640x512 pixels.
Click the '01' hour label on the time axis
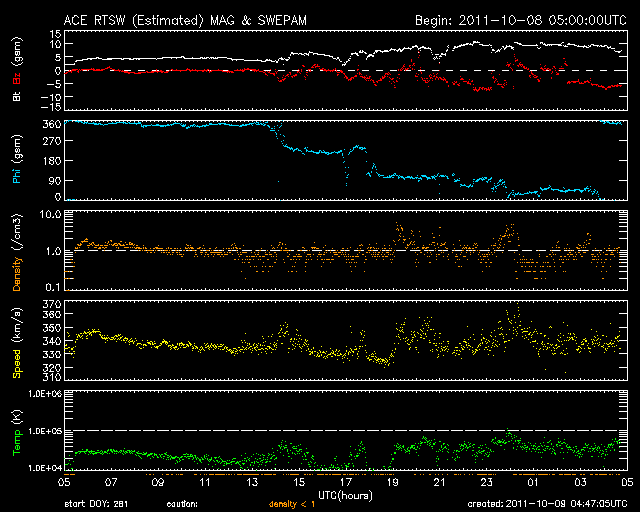pyautogui.click(x=533, y=482)
